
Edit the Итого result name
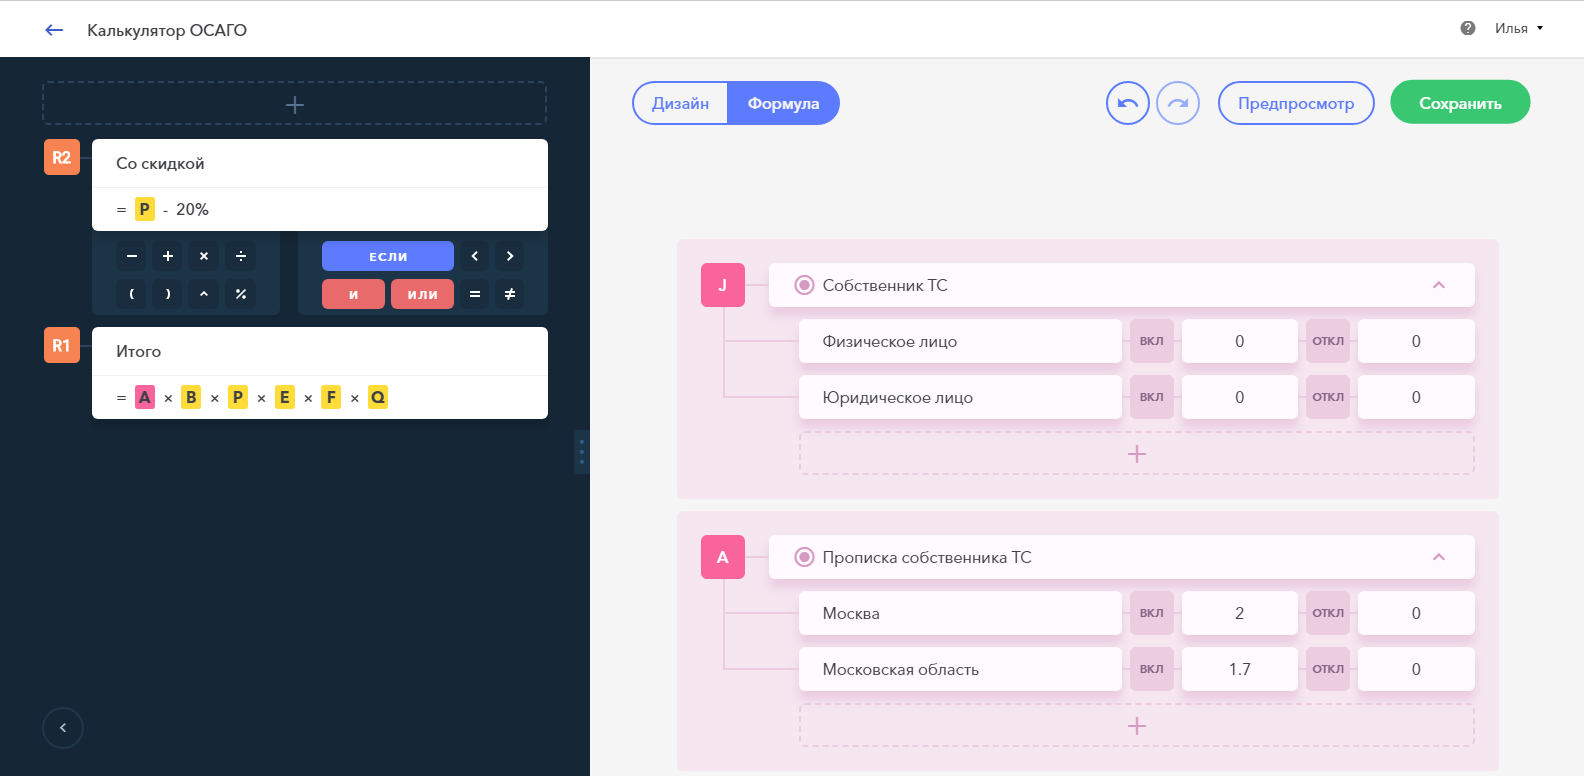click(x=320, y=351)
